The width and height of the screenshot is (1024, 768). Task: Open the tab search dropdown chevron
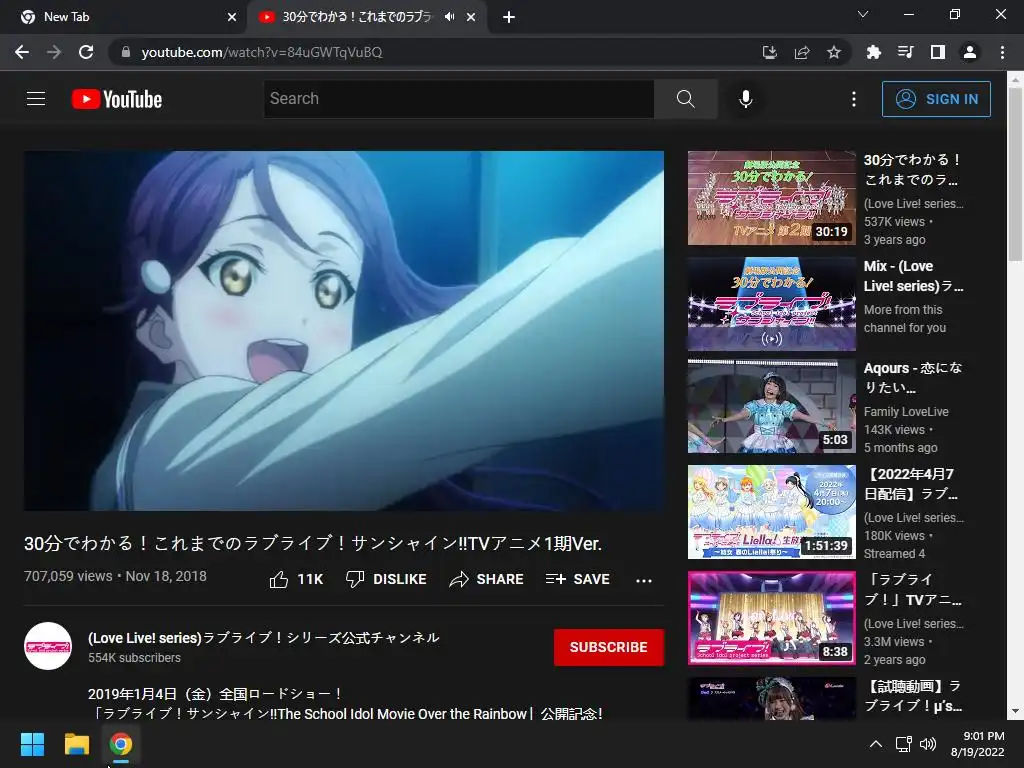coord(863,14)
